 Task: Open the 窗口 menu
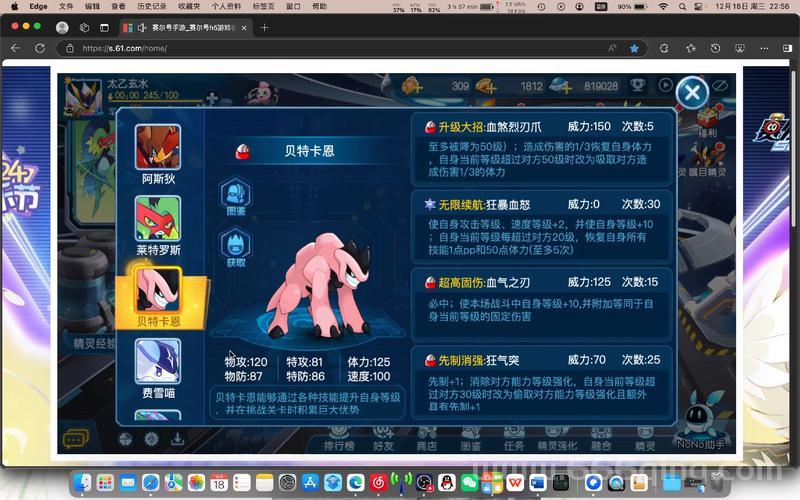293,6
